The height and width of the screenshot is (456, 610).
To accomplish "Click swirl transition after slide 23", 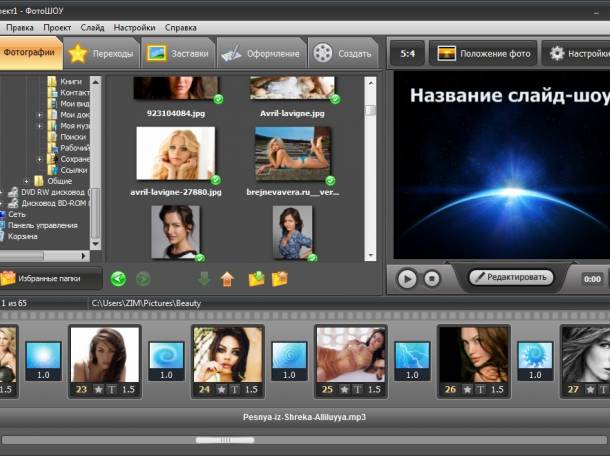I will [166, 361].
